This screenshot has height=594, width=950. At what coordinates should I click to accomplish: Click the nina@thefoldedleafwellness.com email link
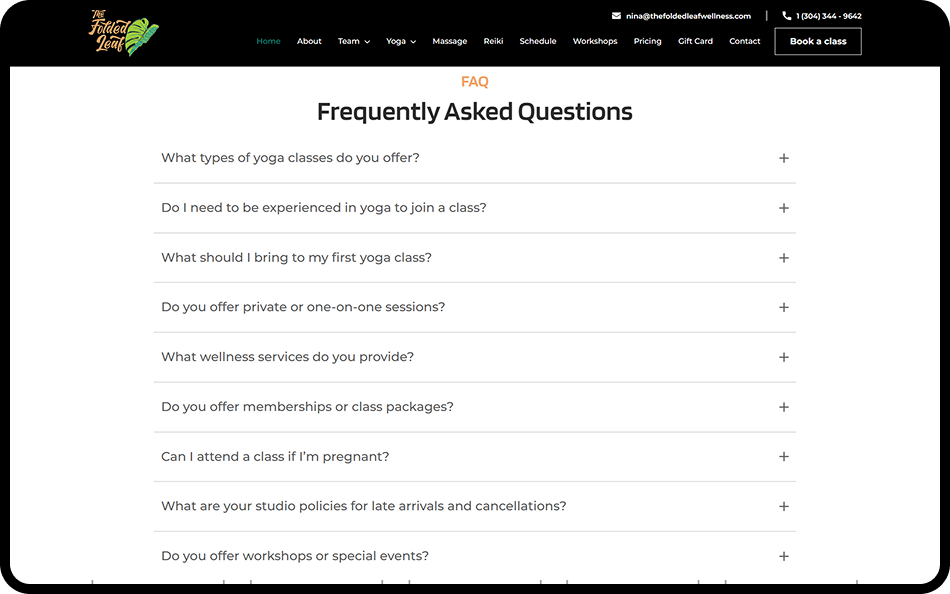pos(688,16)
